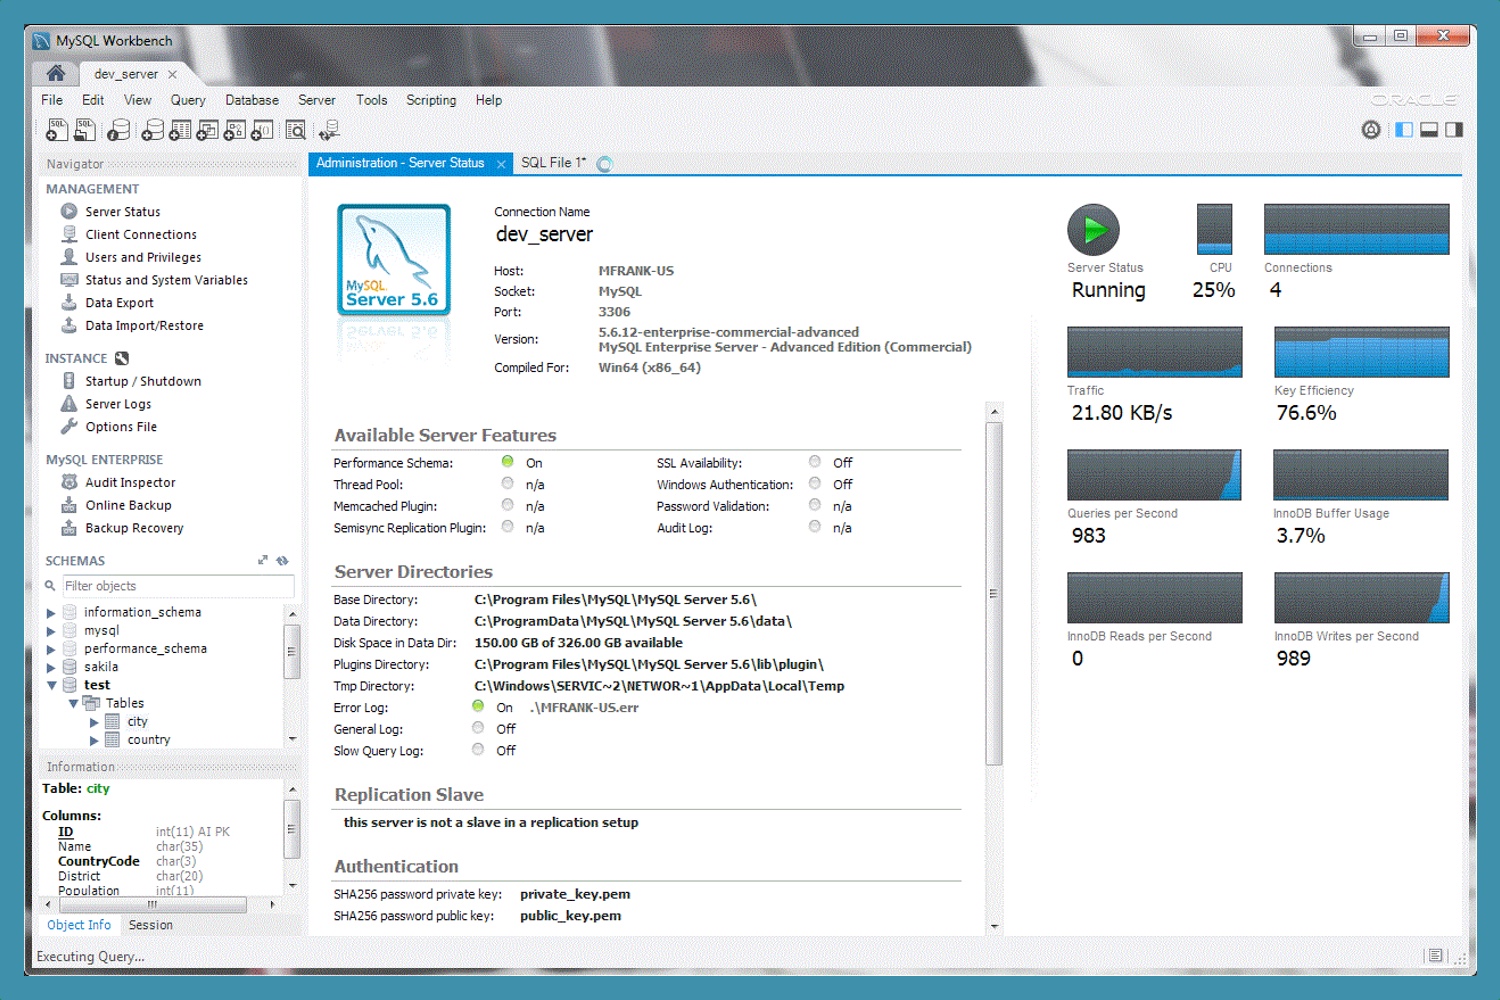Screen dimensions: 1500x1000
Task: Collapse test schema
Action: tap(51, 685)
